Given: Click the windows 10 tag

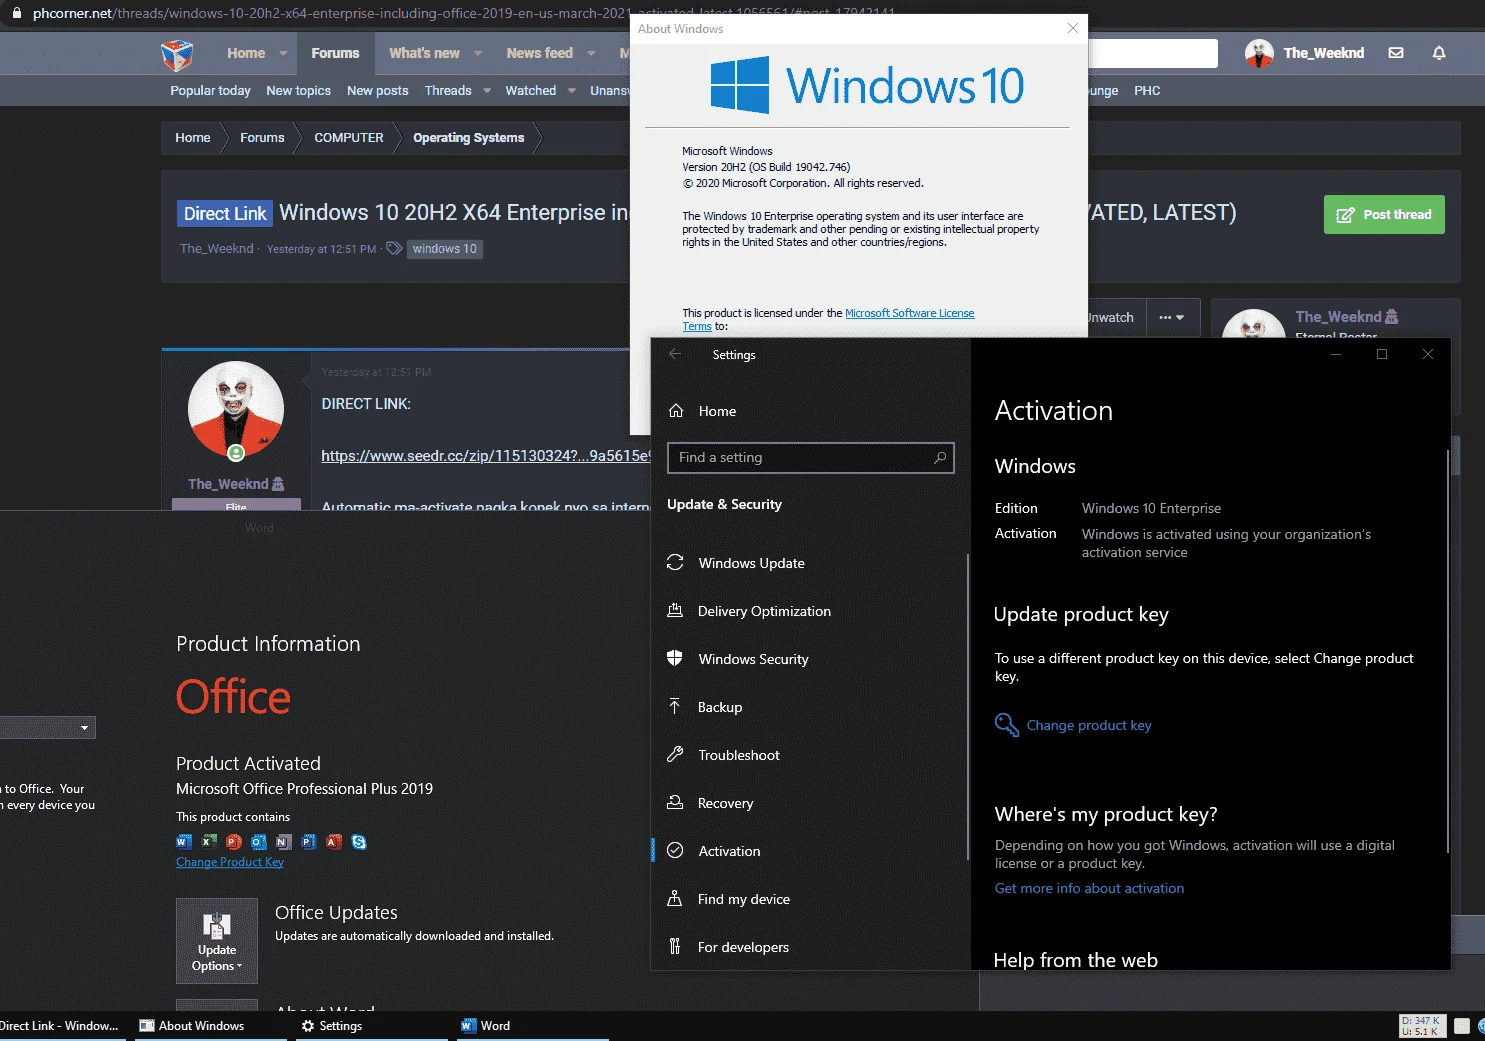Looking at the screenshot, I should pos(445,249).
